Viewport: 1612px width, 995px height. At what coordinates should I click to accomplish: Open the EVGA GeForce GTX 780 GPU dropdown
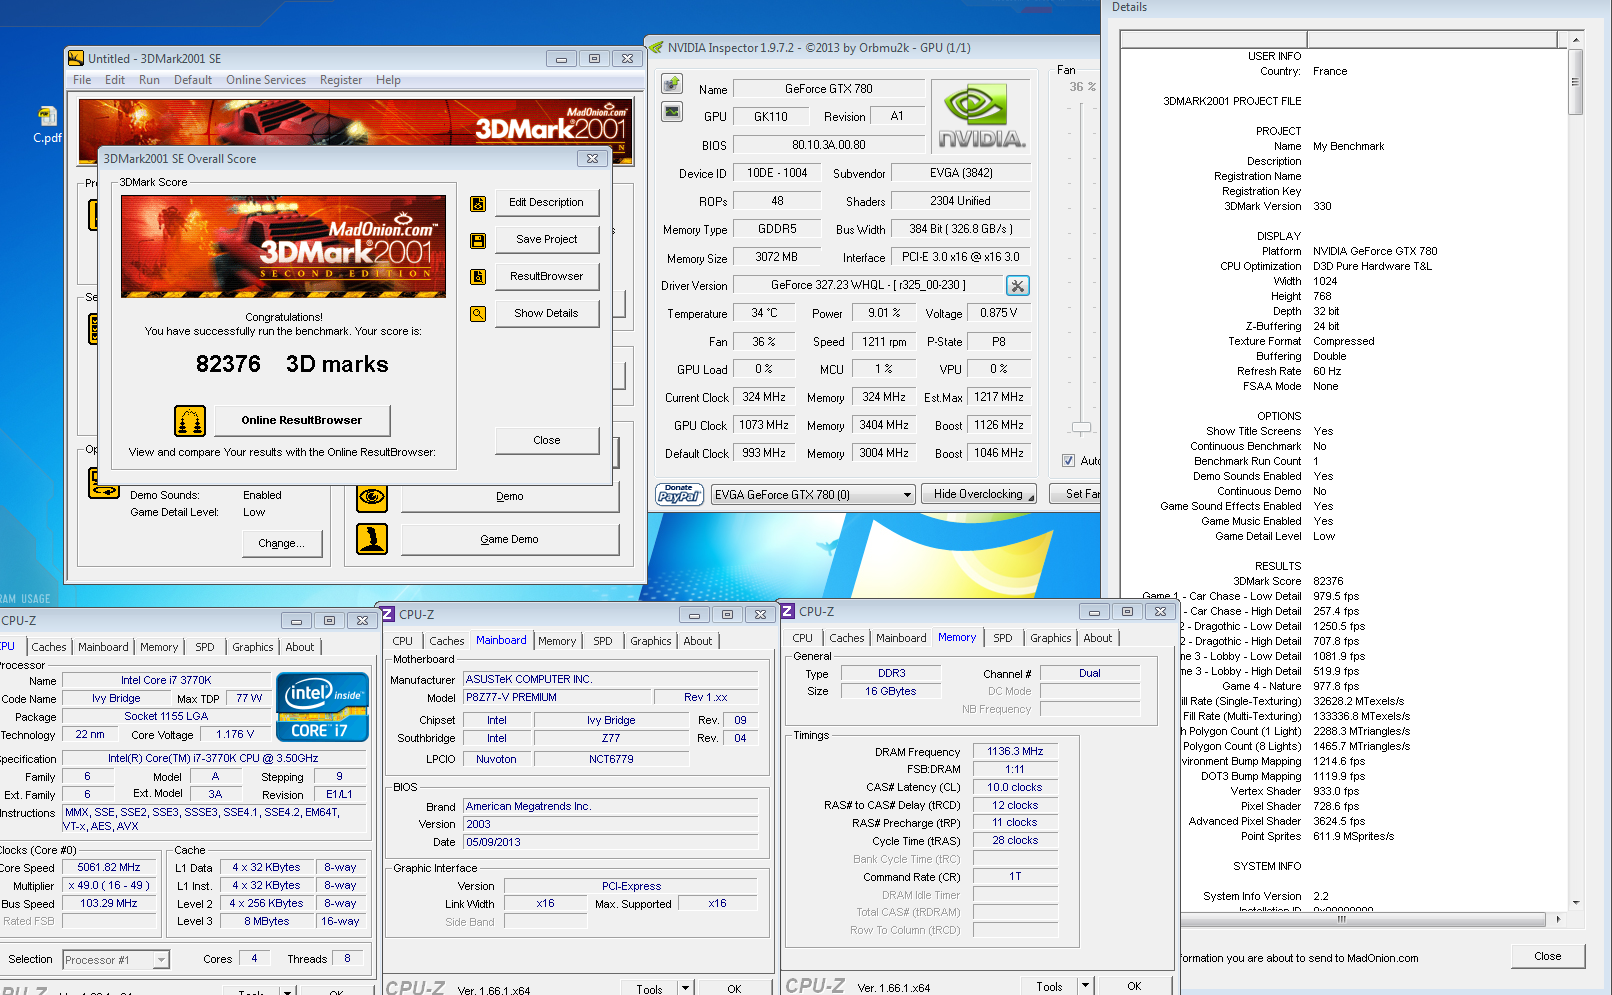(x=813, y=495)
